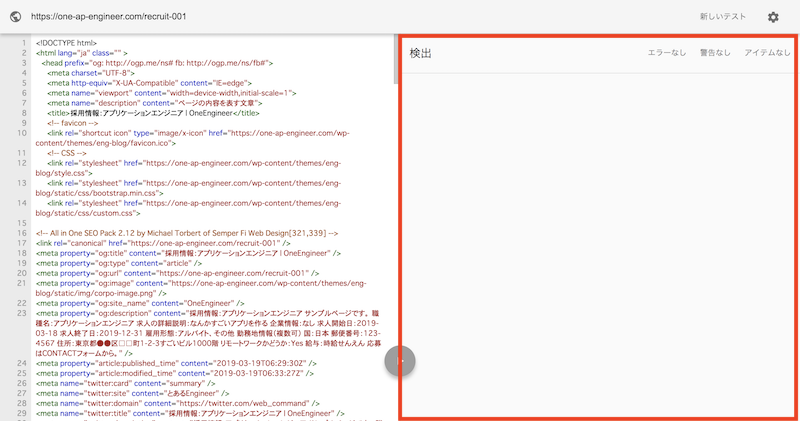Click the article:modified_time line
The height and width of the screenshot is (421, 800).
[175, 374]
